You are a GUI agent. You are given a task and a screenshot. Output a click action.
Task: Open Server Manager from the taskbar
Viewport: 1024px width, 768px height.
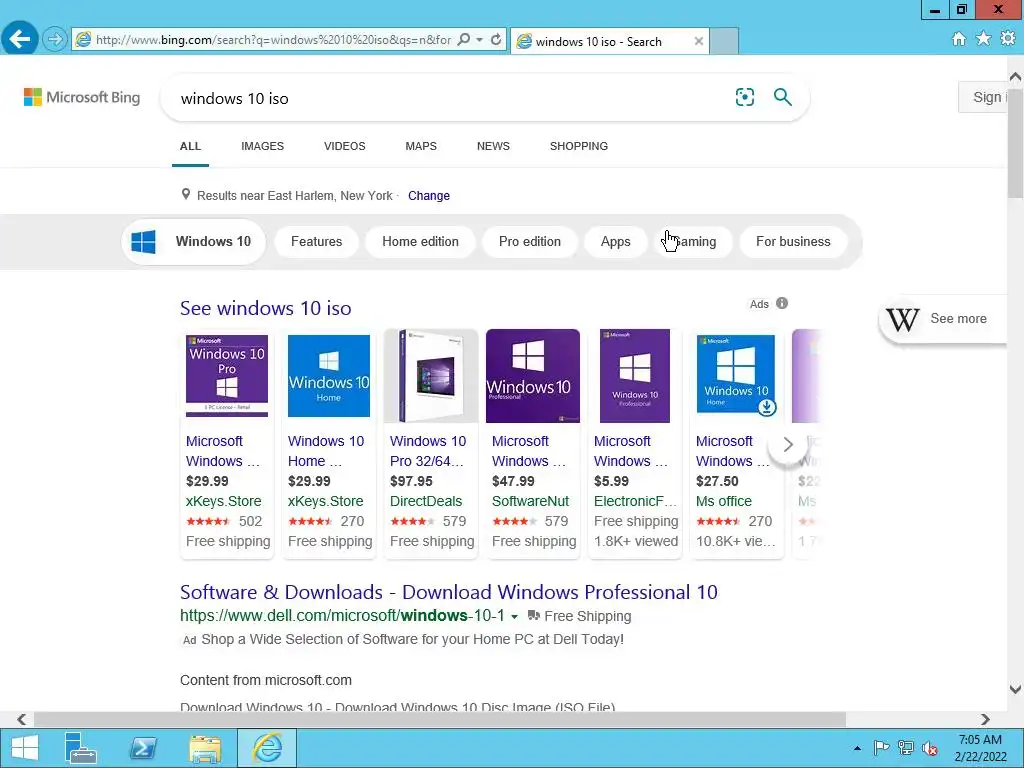(x=80, y=748)
